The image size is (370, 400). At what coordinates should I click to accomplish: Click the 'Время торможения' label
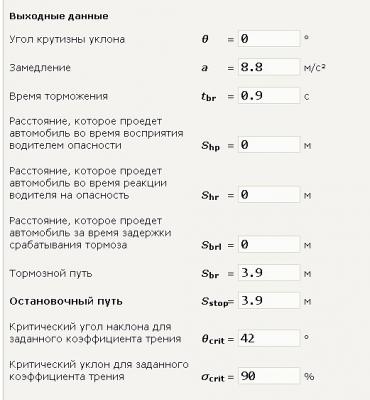pos(59,96)
